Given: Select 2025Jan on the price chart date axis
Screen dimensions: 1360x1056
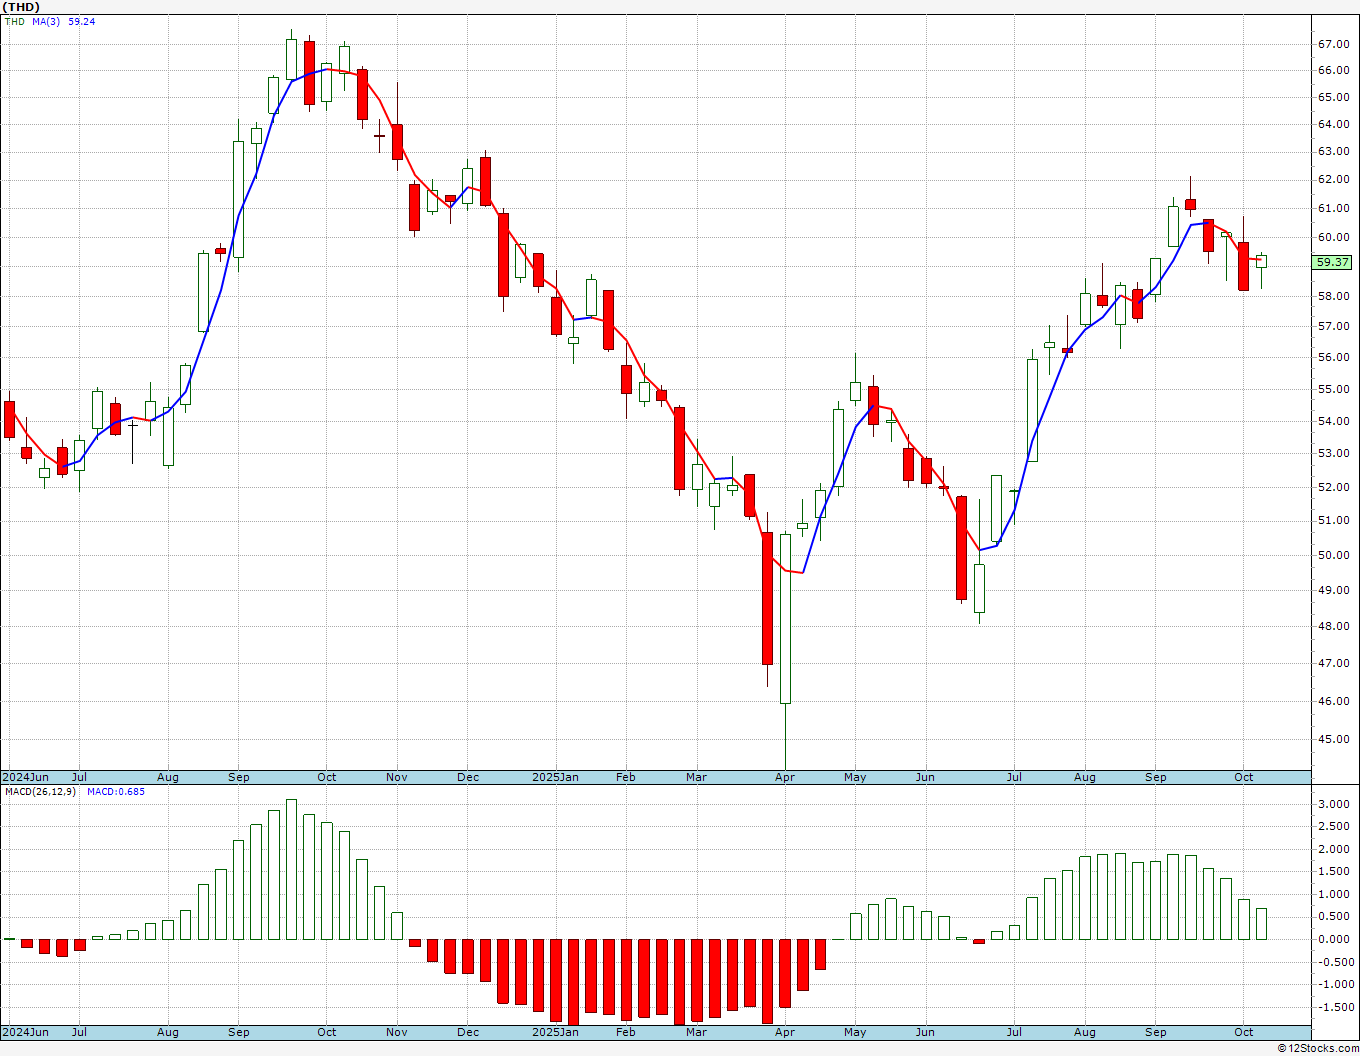Looking at the screenshot, I should [555, 777].
